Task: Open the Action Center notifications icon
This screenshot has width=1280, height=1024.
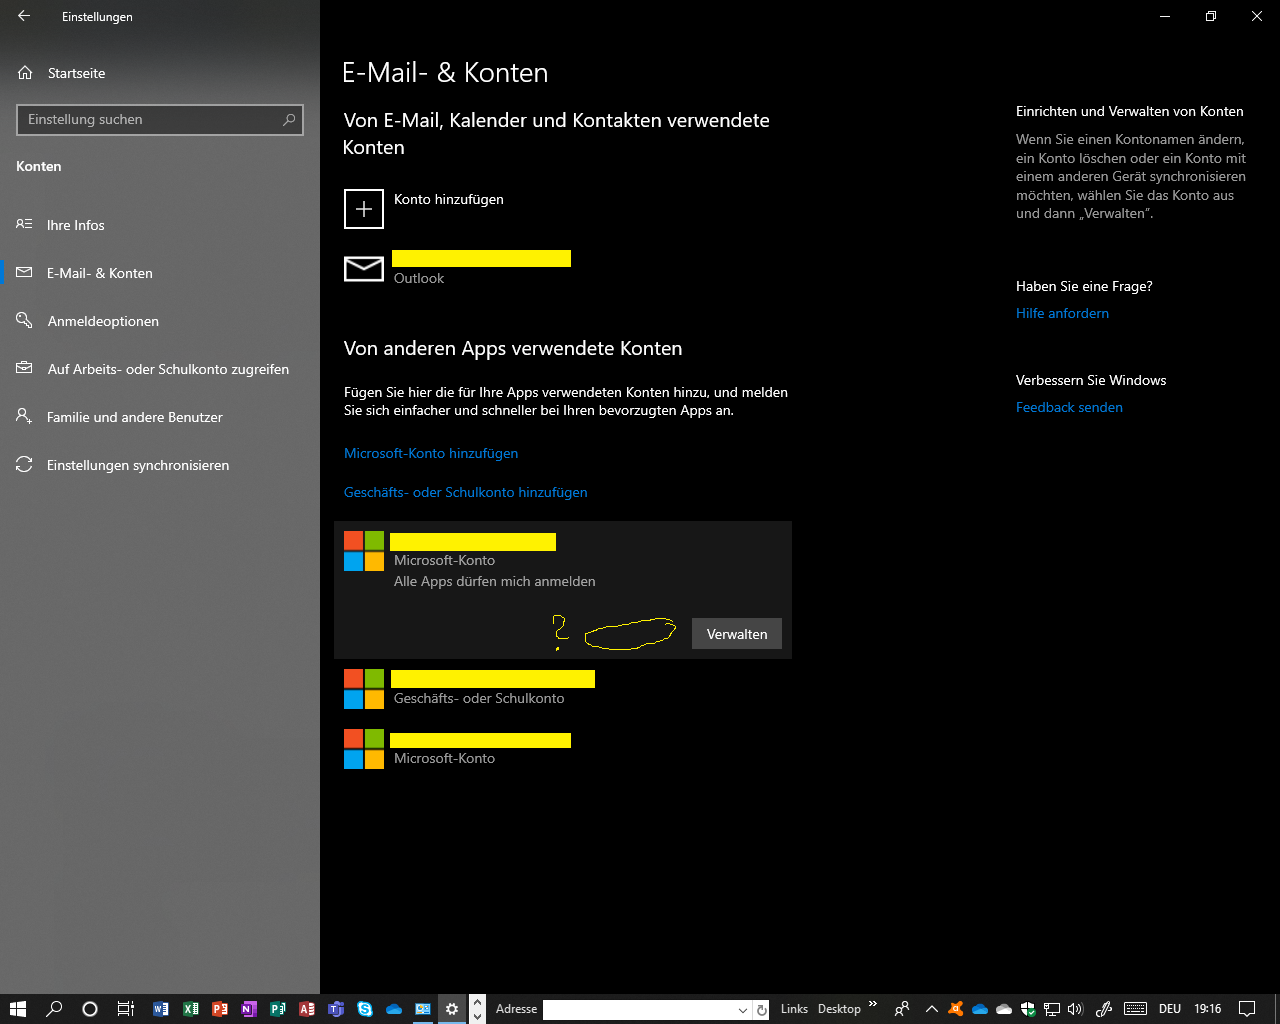Action: coord(1247,1009)
